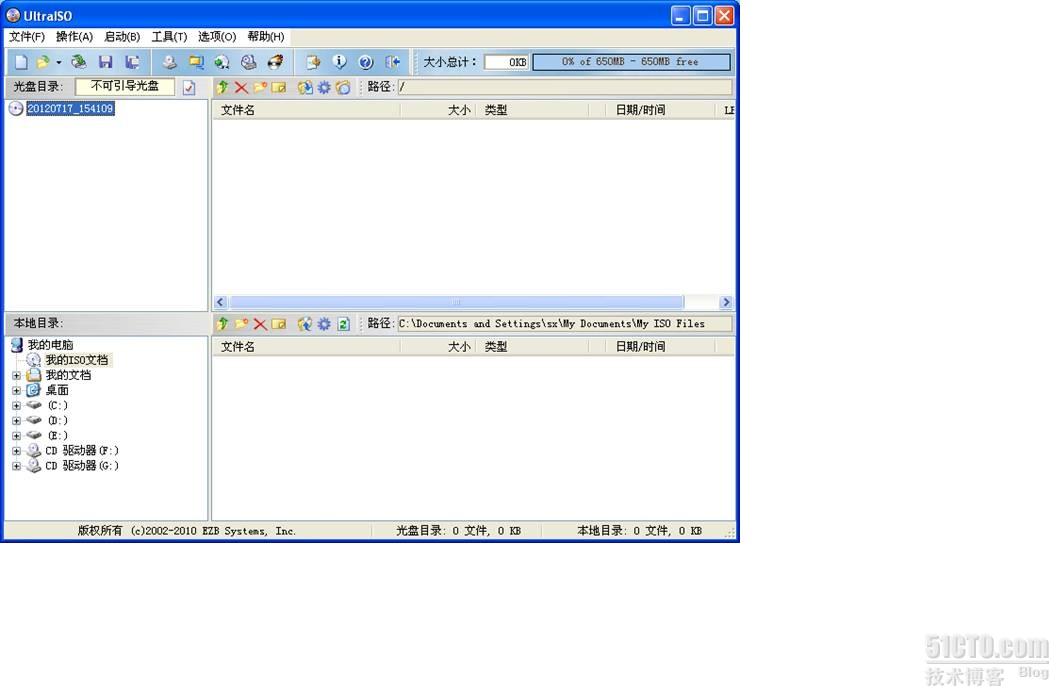Click the blue Info toolbar icon
This screenshot has height=700, width=1063.
coord(339,62)
